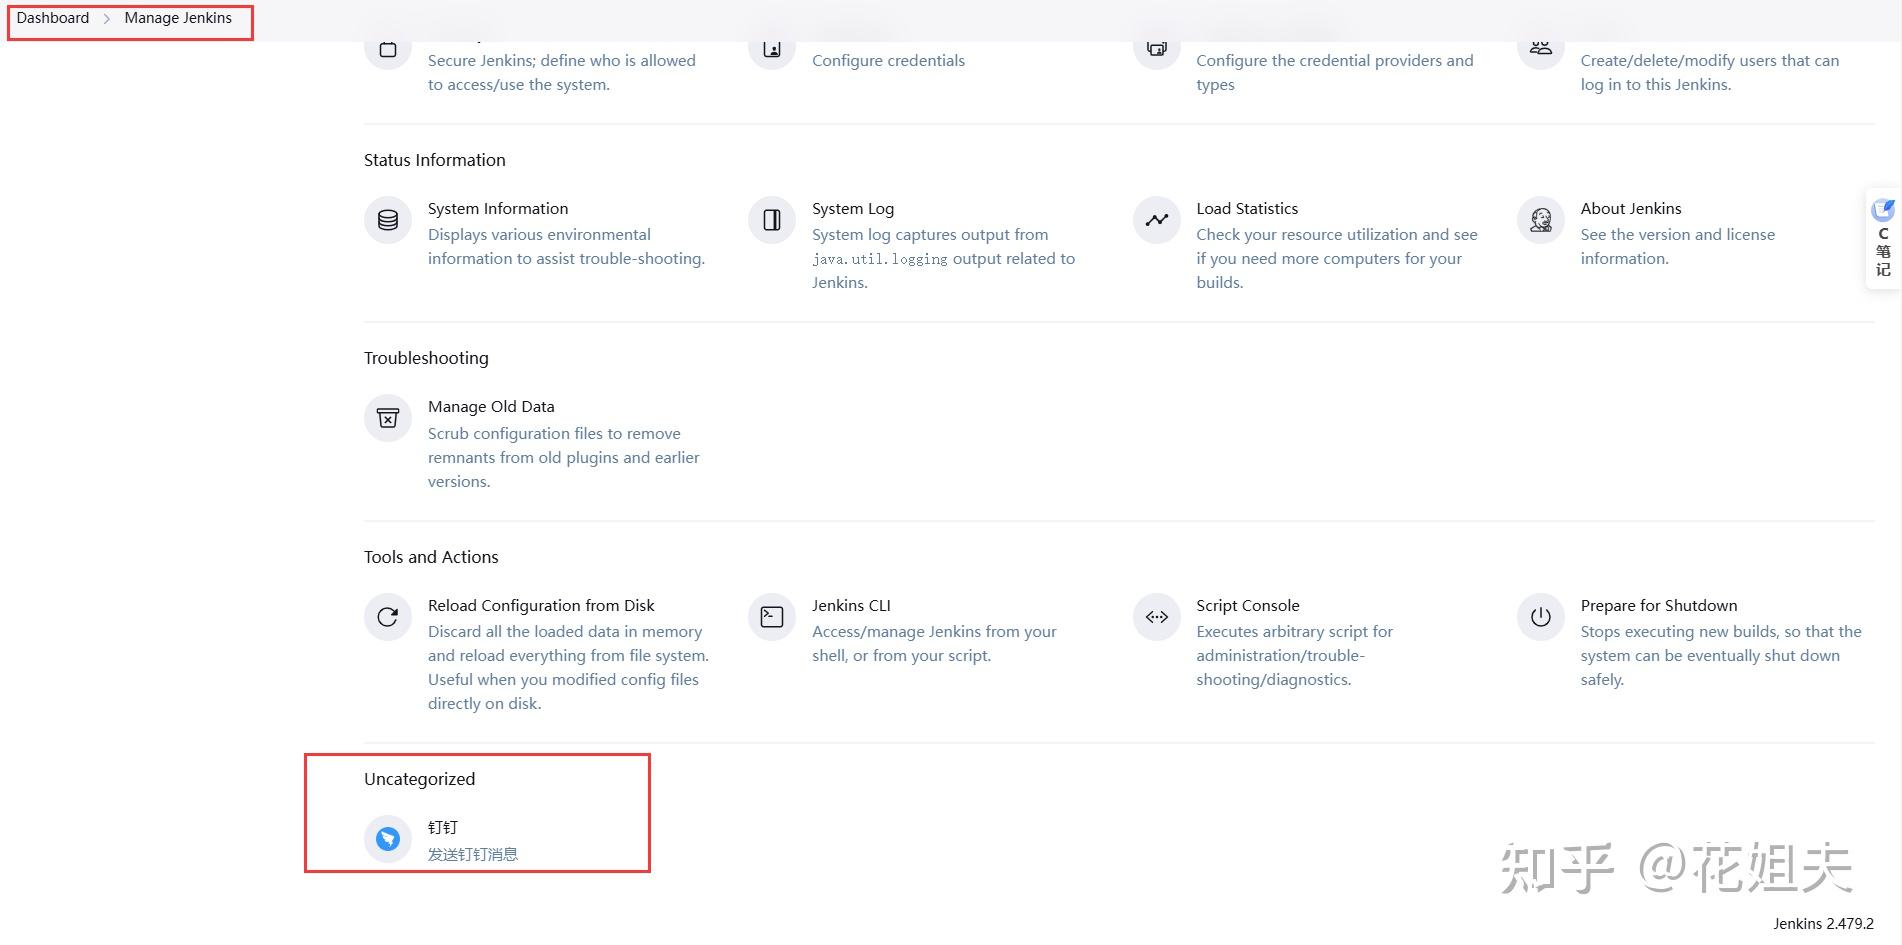Viewport: 1902px width, 945px height.
Task: Click the Prepare for Shutdown power icon
Action: (x=1541, y=617)
